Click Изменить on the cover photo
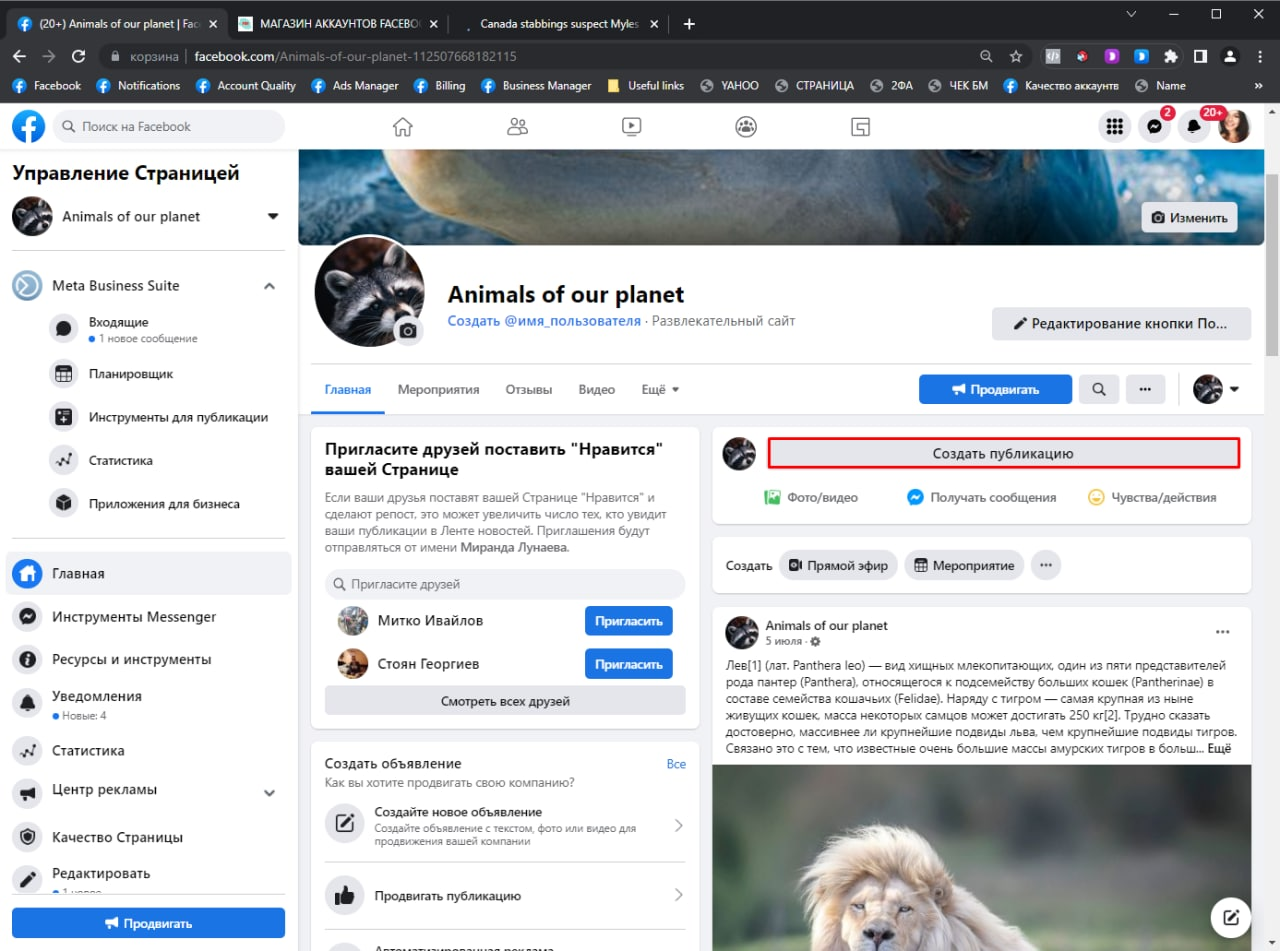Screen dimensions: 1280x951 pos(1189,217)
